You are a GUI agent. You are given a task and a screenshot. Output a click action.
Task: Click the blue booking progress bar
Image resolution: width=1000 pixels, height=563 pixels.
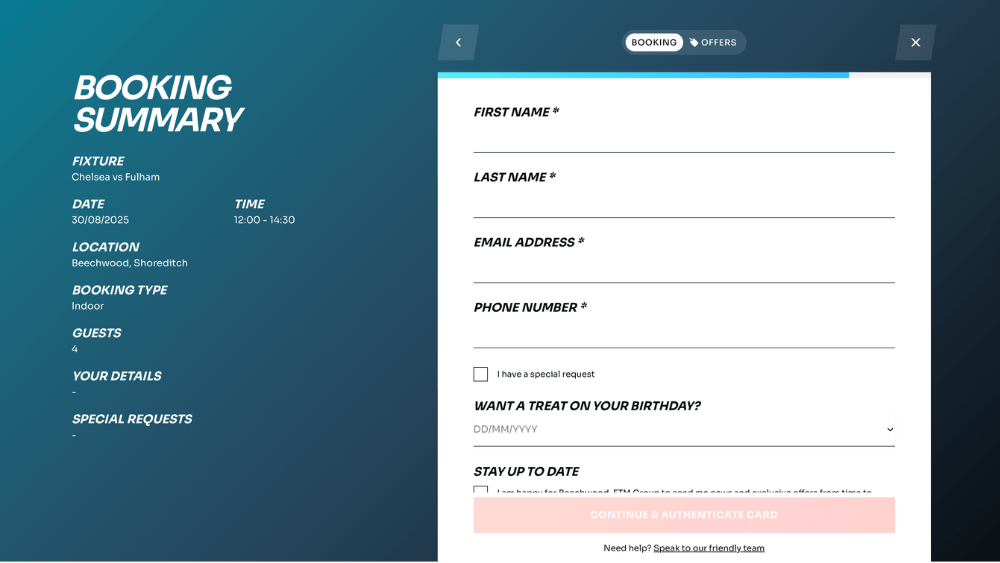643,75
